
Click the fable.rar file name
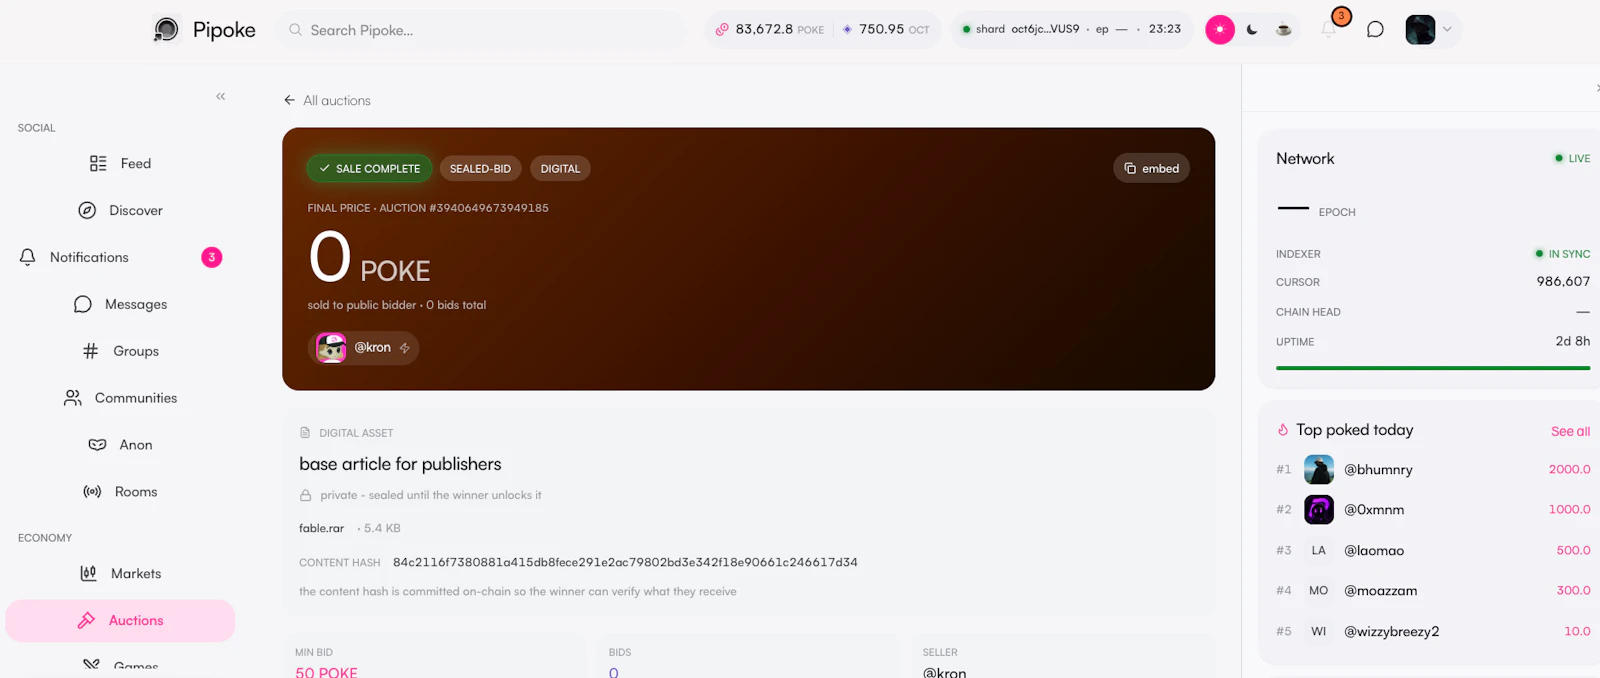[321, 528]
